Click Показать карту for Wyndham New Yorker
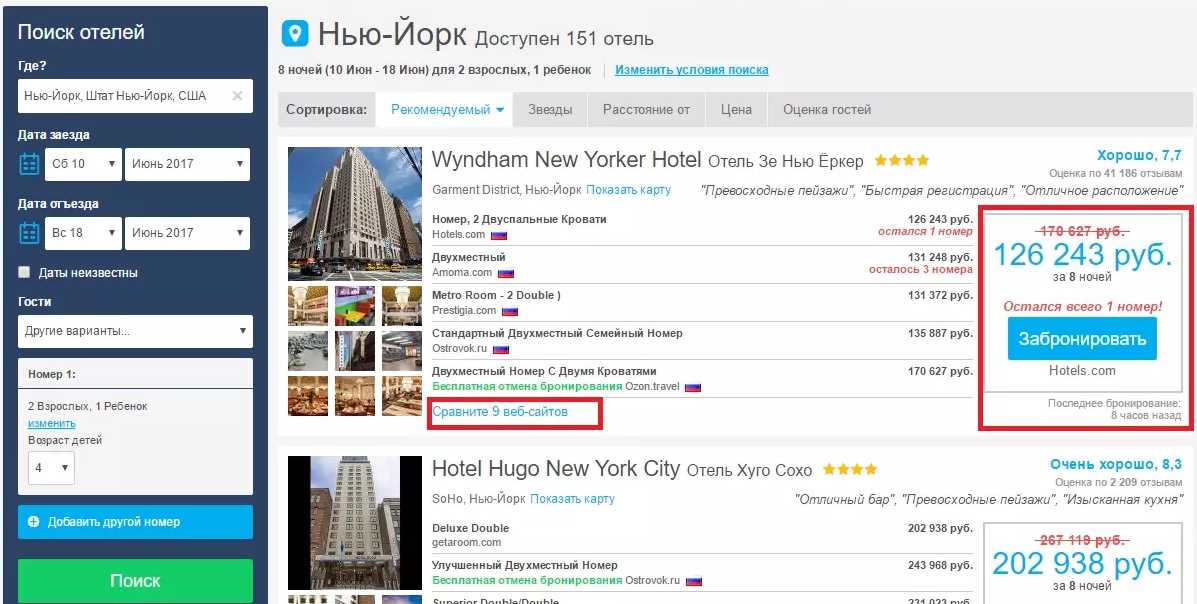Viewport: 1197px width, 604px height. pos(629,189)
